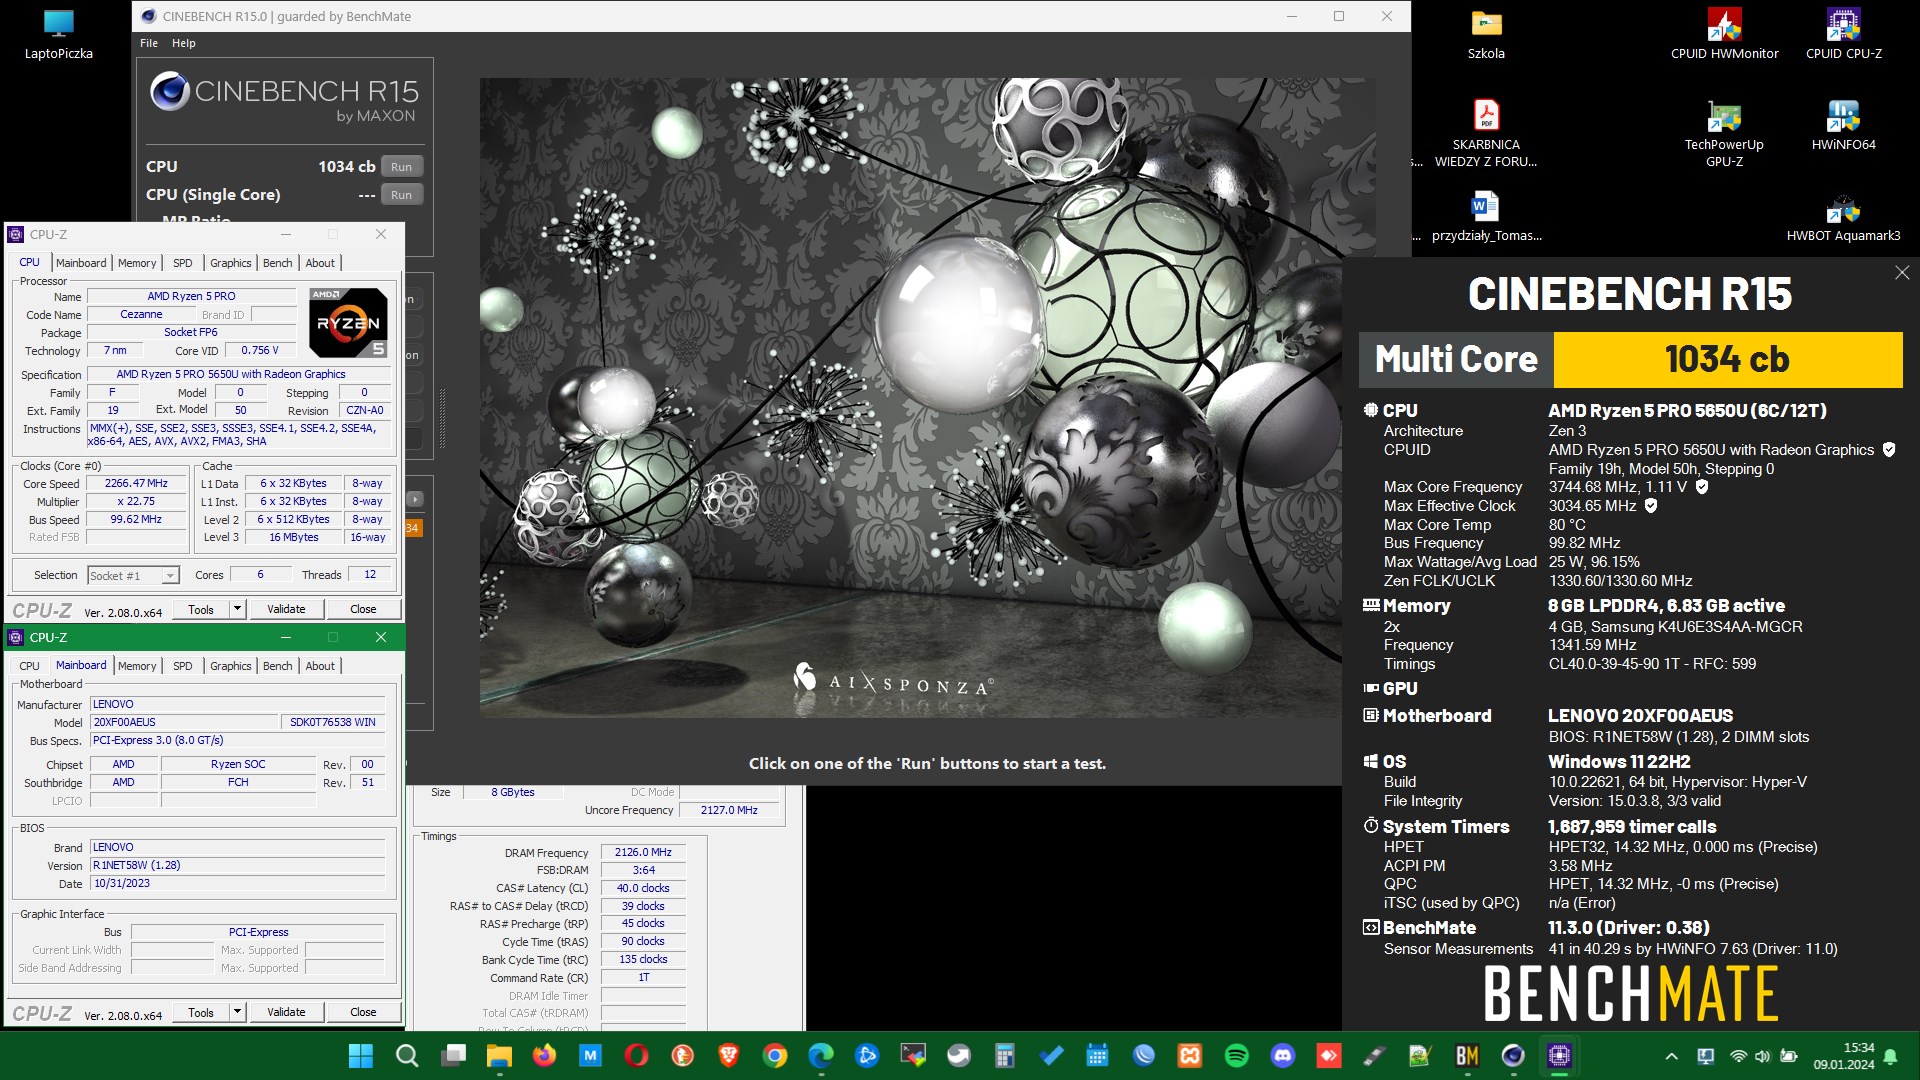Click Tools button in lower CPU-Z window
The width and height of the screenshot is (1920, 1080).
(201, 1012)
